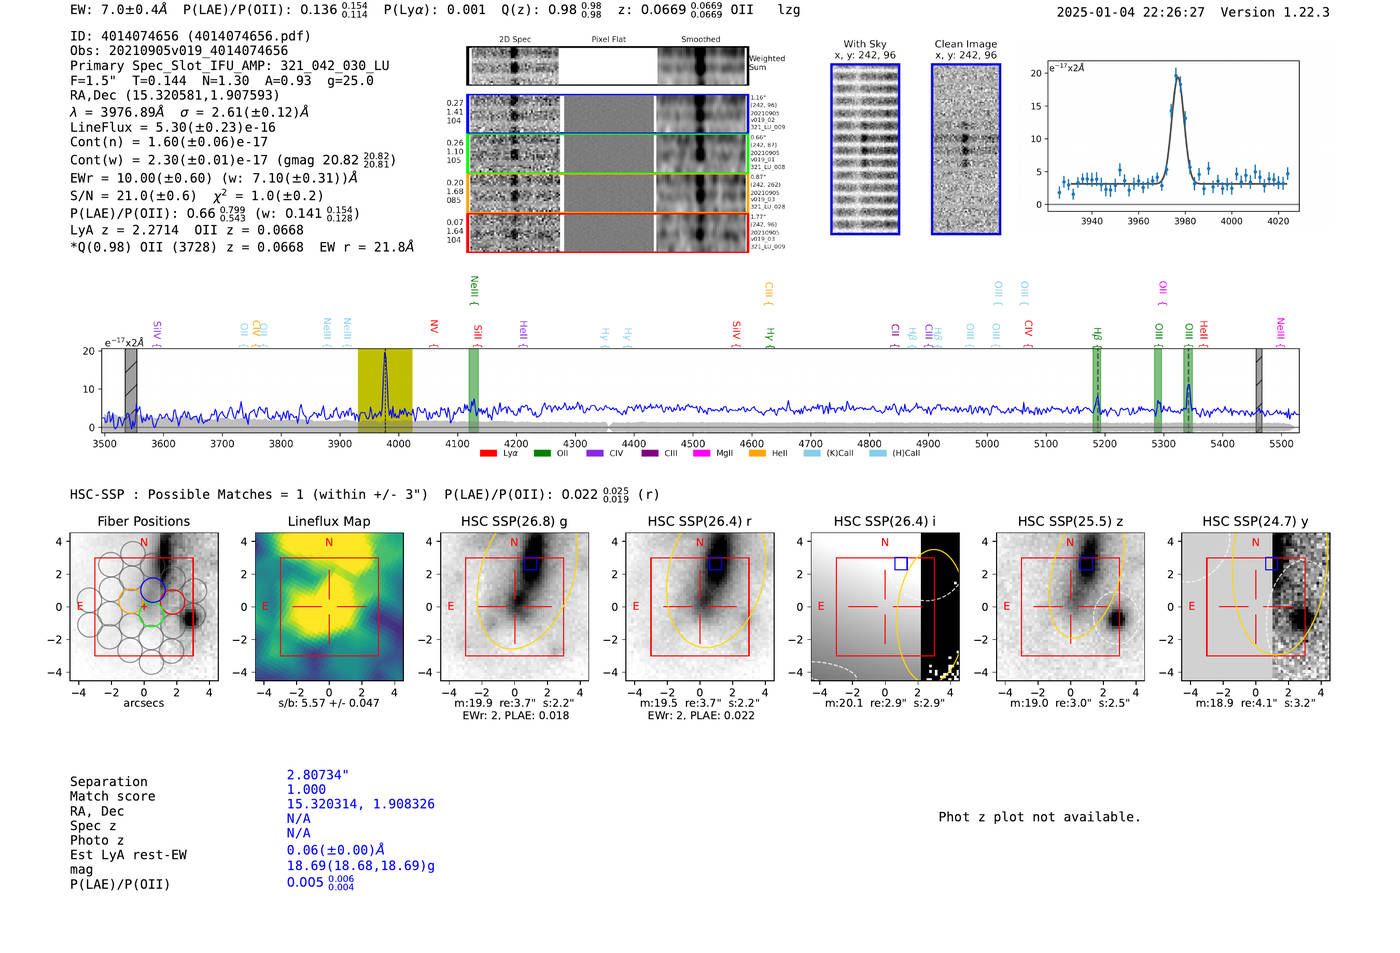This screenshot has width=1400, height=953.
Task: Open the HSC SSP(24.7) y cutout
Action: pos(1256,606)
